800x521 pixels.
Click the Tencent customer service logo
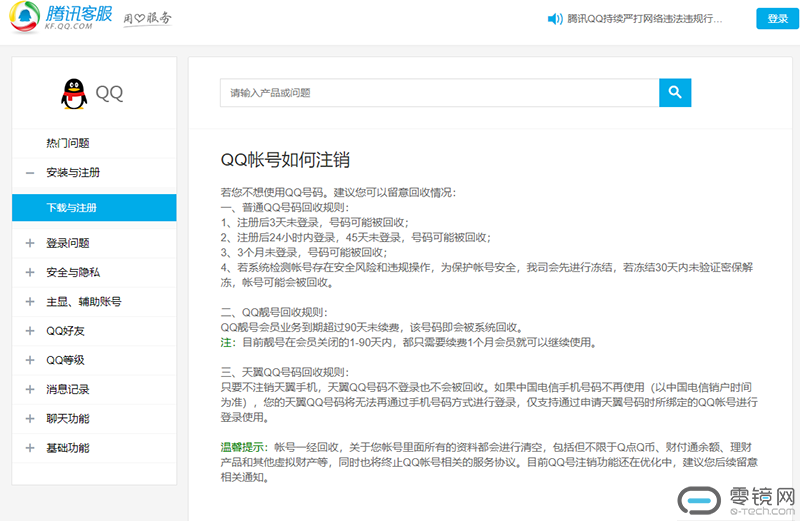[x=60, y=17]
